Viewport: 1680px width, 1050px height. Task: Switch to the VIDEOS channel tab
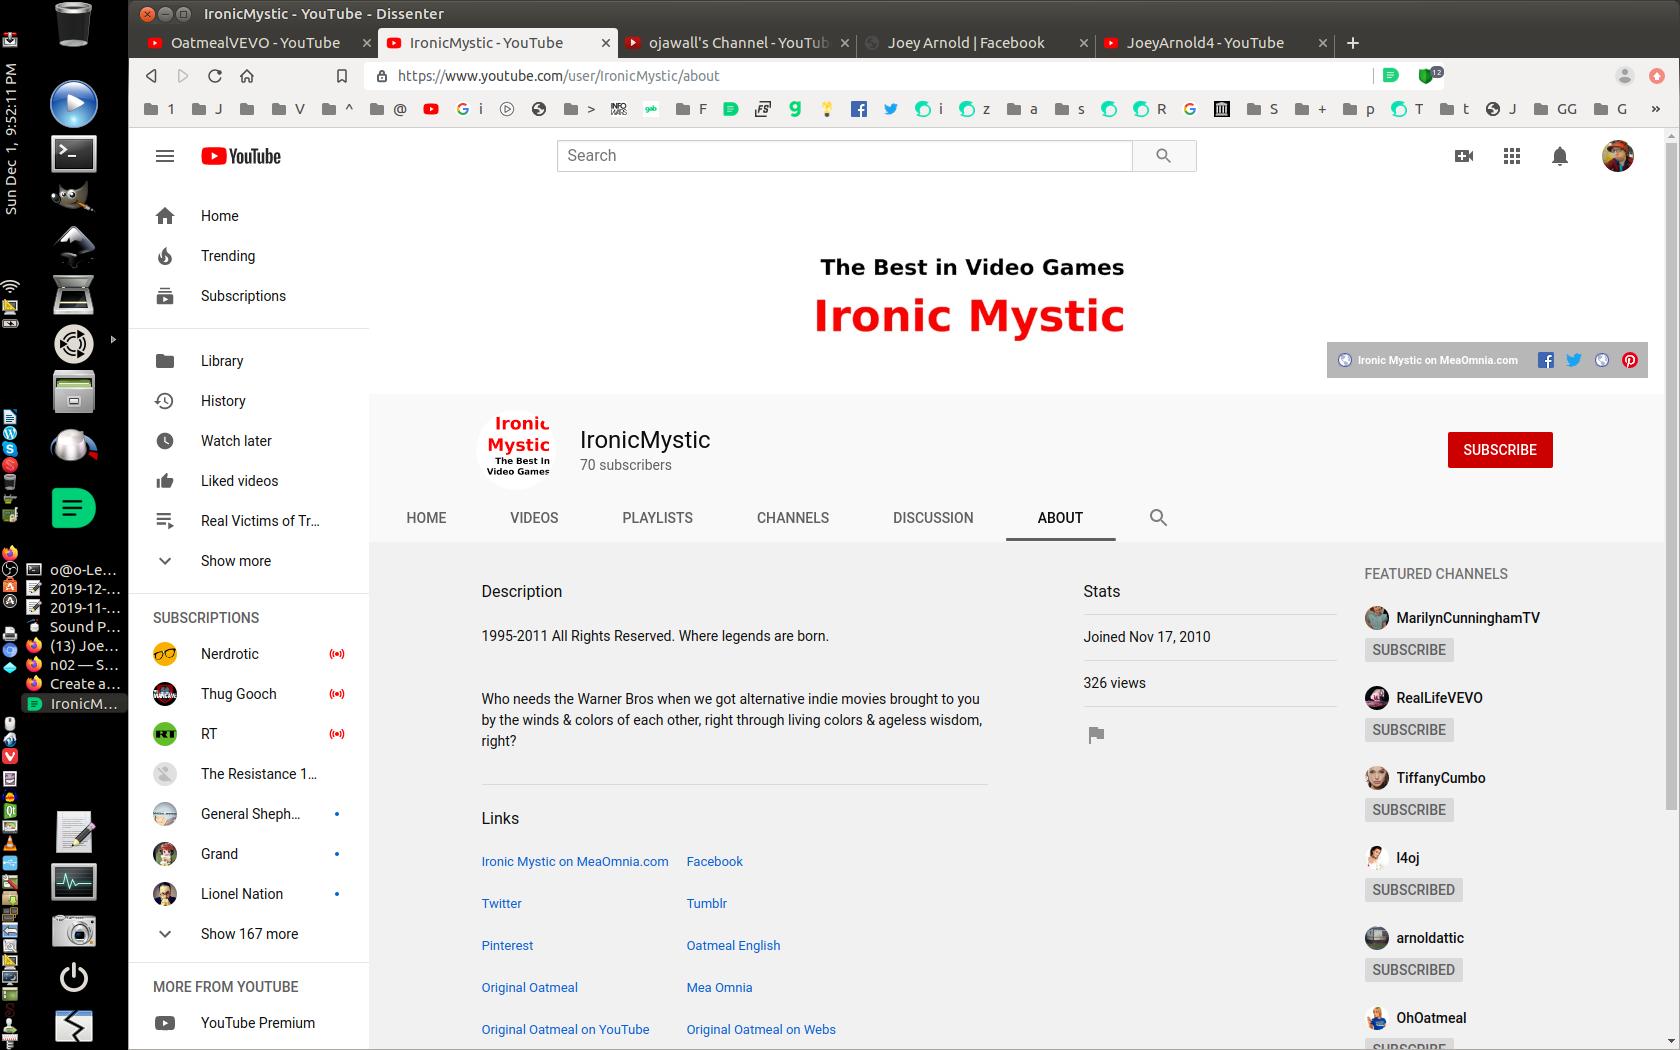(534, 518)
